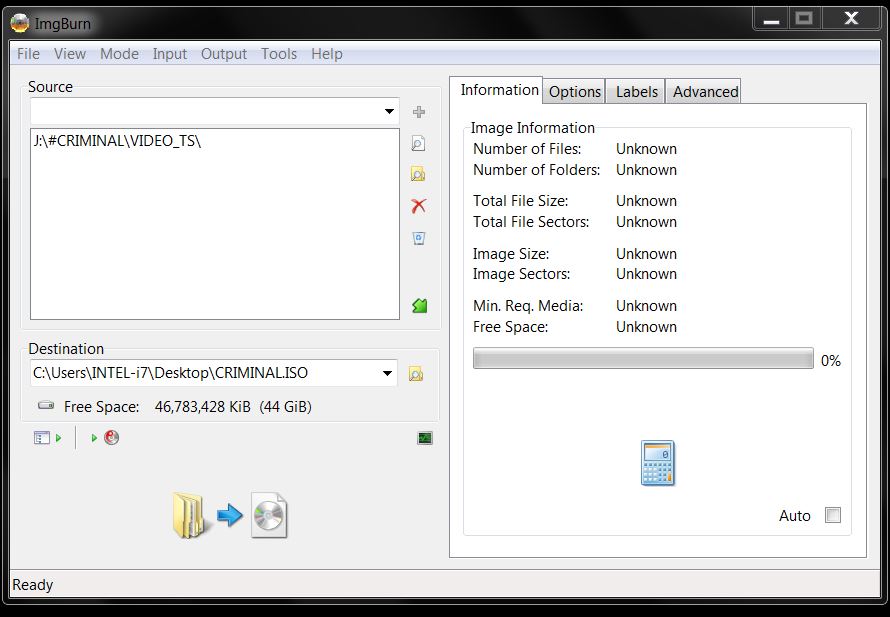
Task: Click the Source group label
Action: [51, 87]
